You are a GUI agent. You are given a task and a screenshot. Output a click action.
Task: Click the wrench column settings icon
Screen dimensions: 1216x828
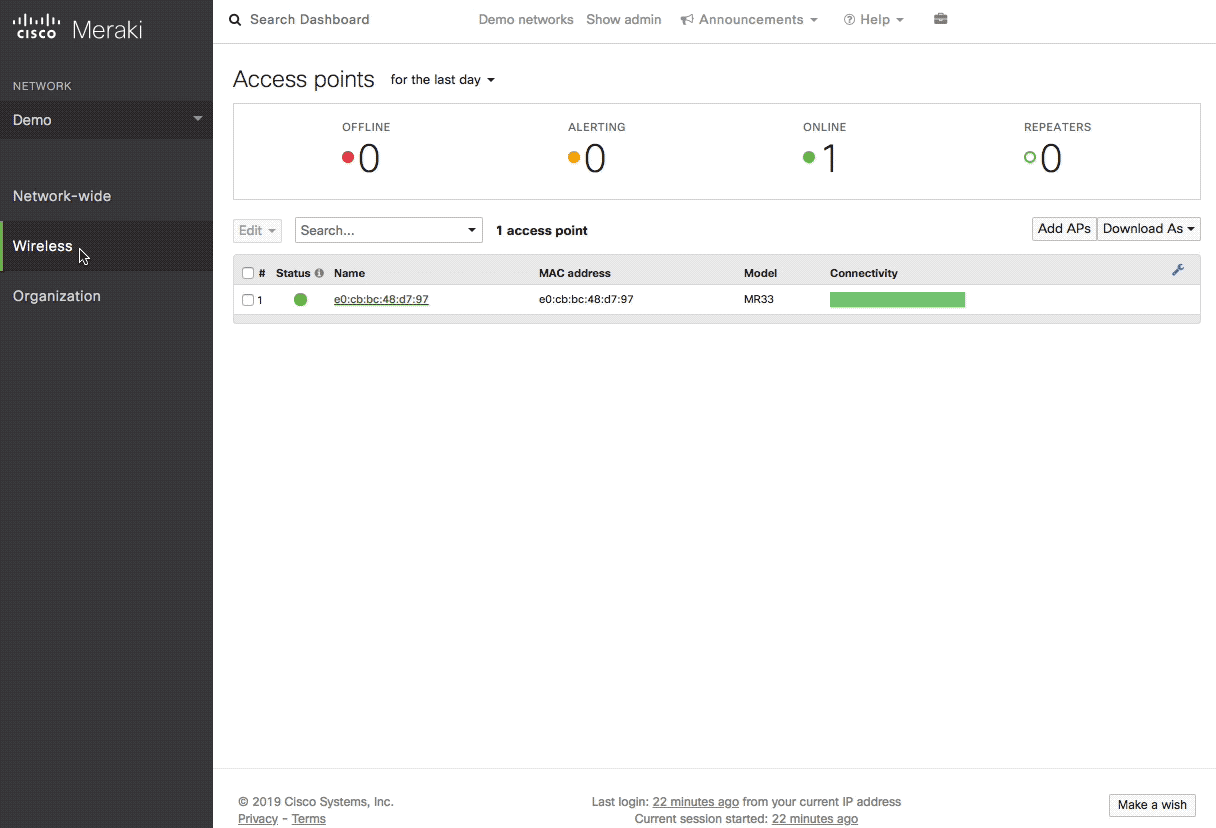click(1178, 271)
